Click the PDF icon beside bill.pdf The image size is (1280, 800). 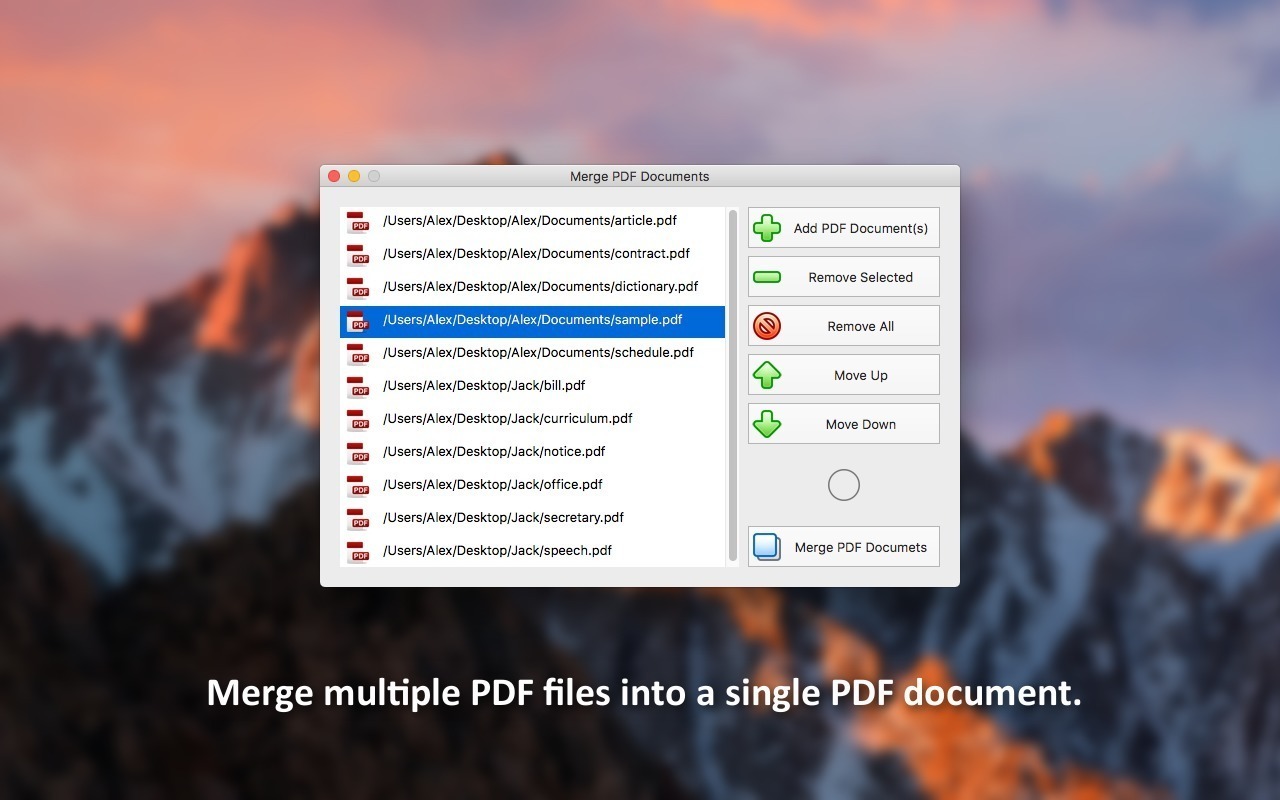pos(358,387)
